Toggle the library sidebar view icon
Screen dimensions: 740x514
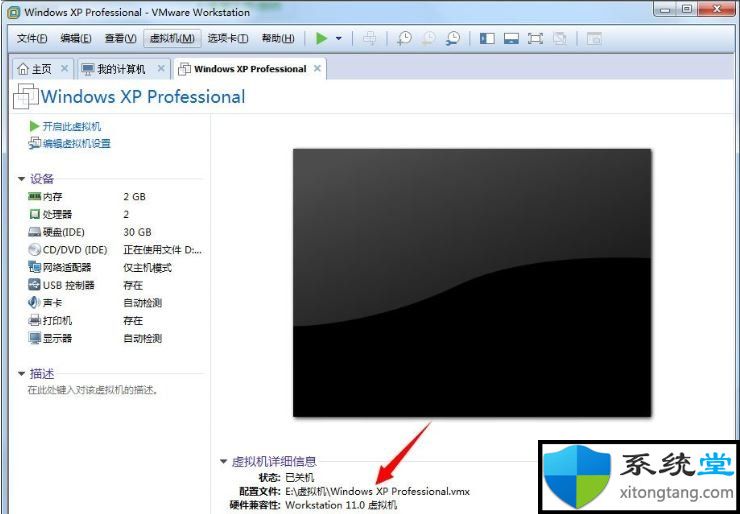487,39
